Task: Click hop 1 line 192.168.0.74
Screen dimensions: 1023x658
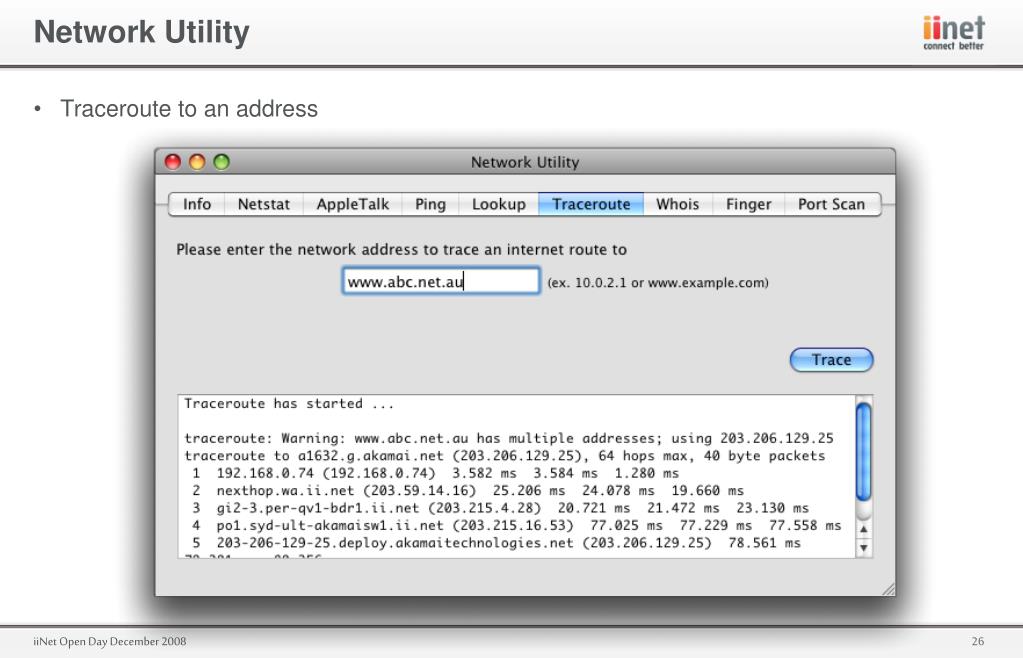Action: pos(435,473)
